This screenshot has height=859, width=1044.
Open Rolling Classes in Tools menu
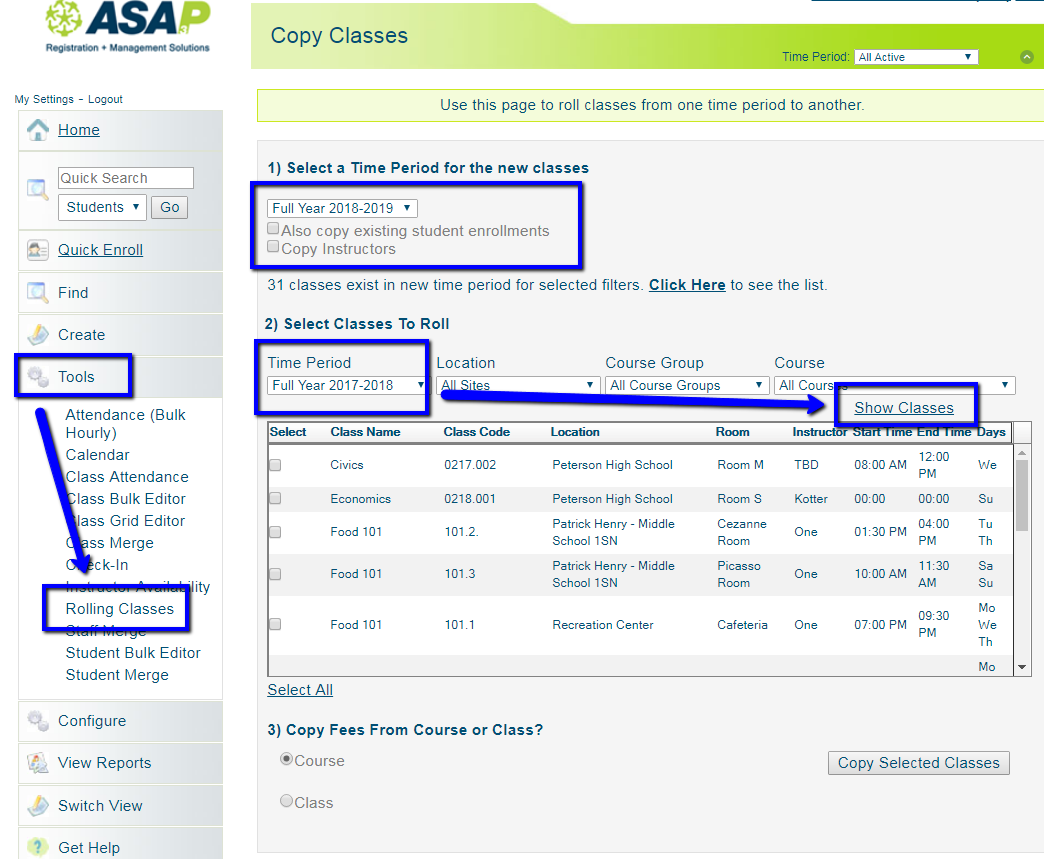point(120,609)
